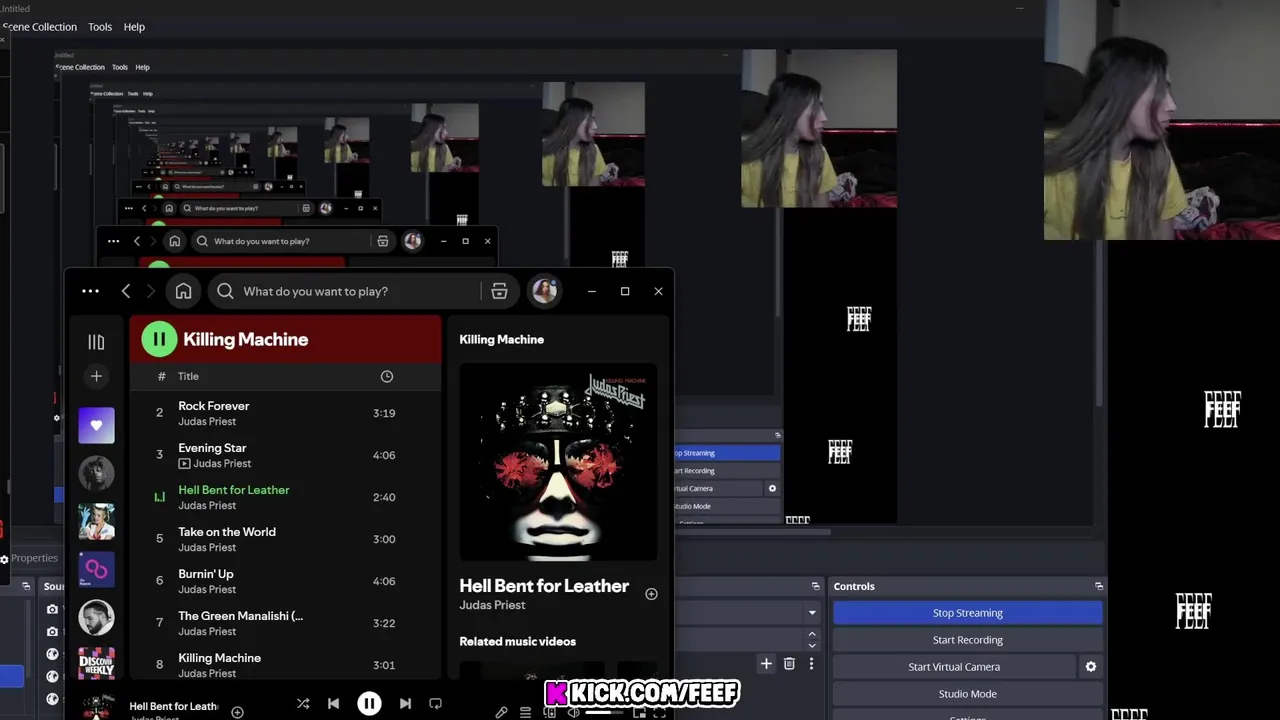Open the Judas Priest artist link under the large song title
This screenshot has height=720, width=1280.
click(x=492, y=605)
